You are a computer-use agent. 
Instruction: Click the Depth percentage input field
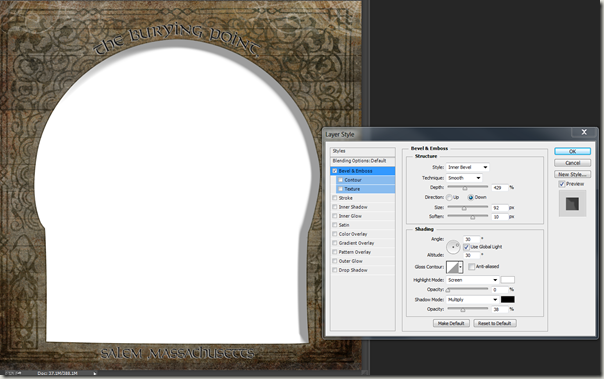[500, 188]
